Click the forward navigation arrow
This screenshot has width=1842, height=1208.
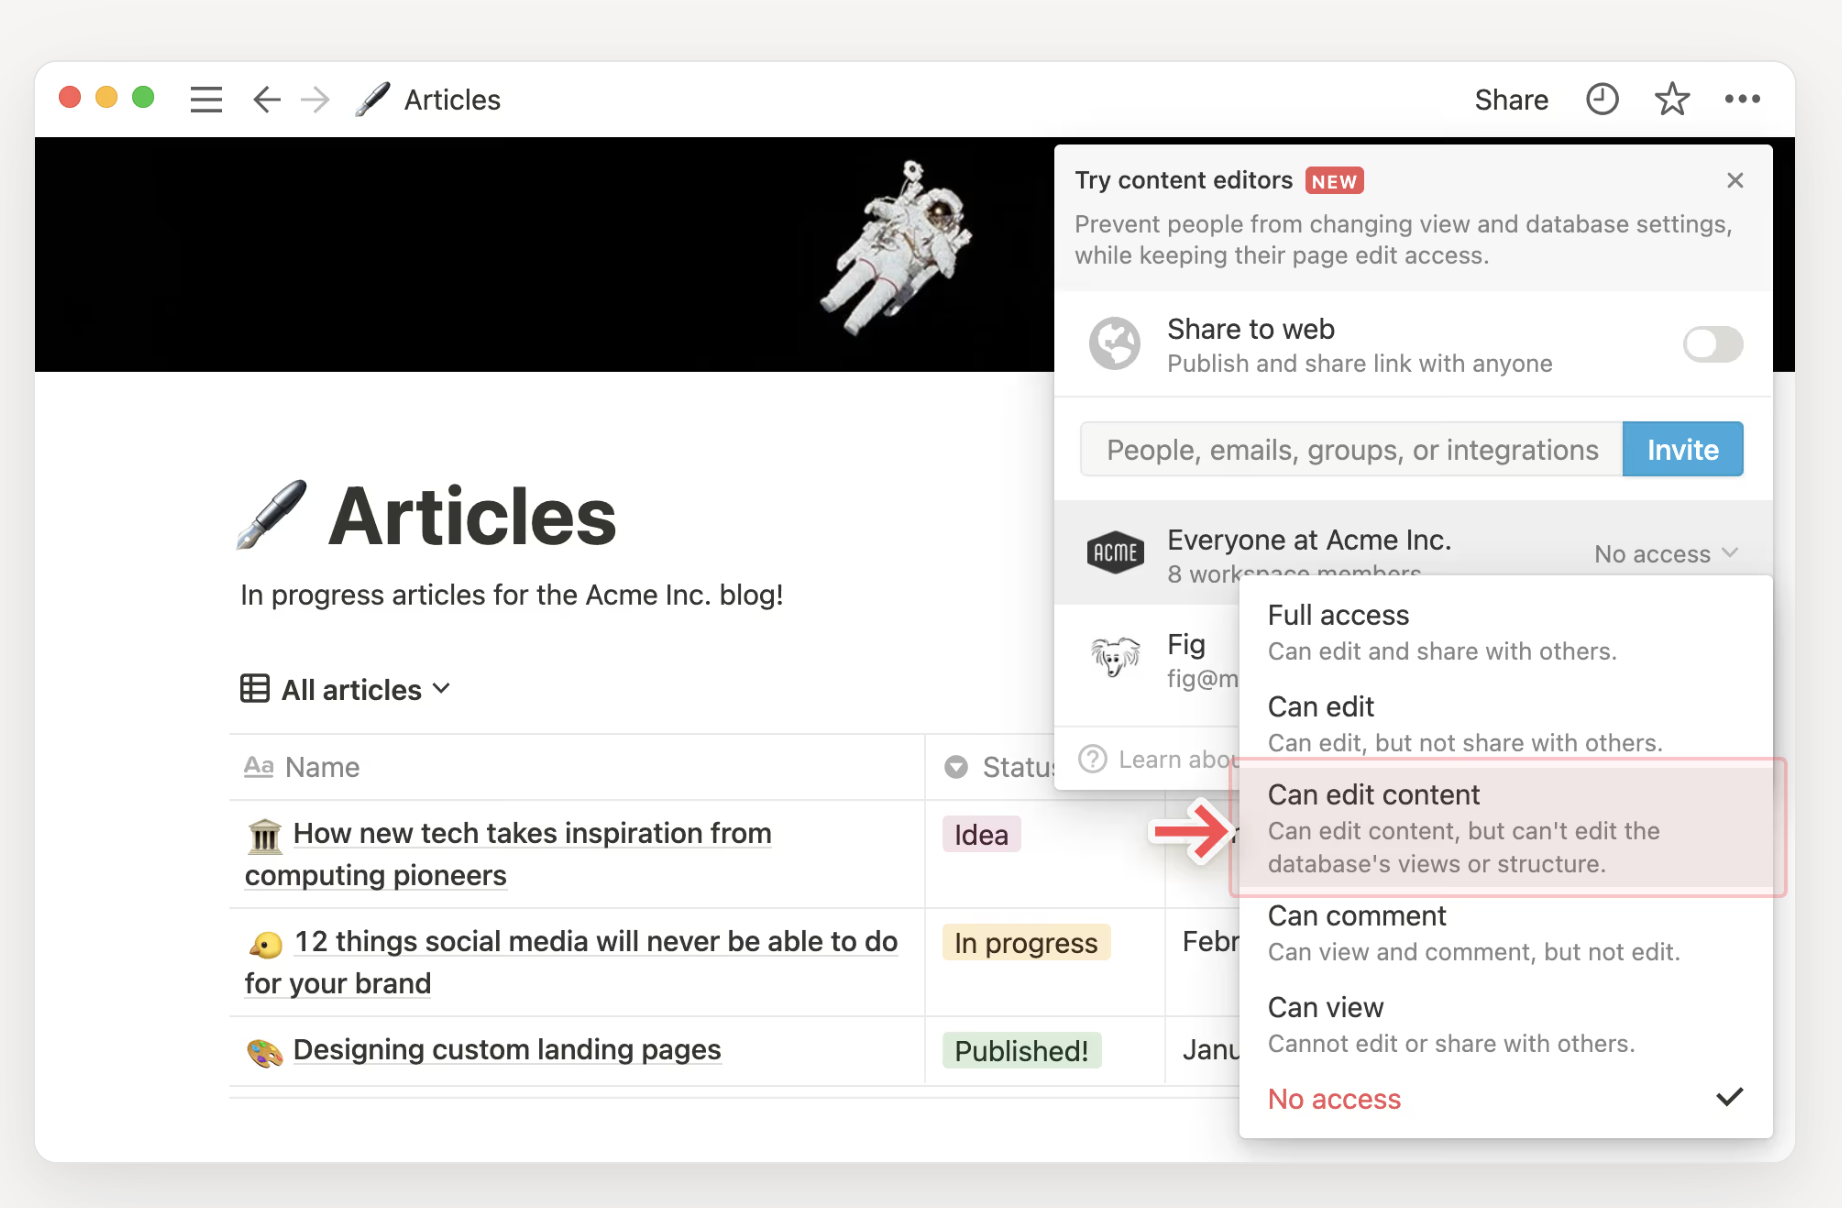pos(315,99)
